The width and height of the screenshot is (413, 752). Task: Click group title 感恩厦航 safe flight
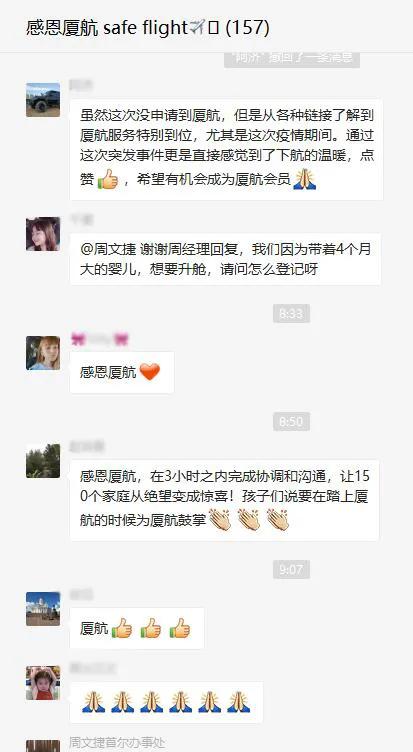[148, 27]
